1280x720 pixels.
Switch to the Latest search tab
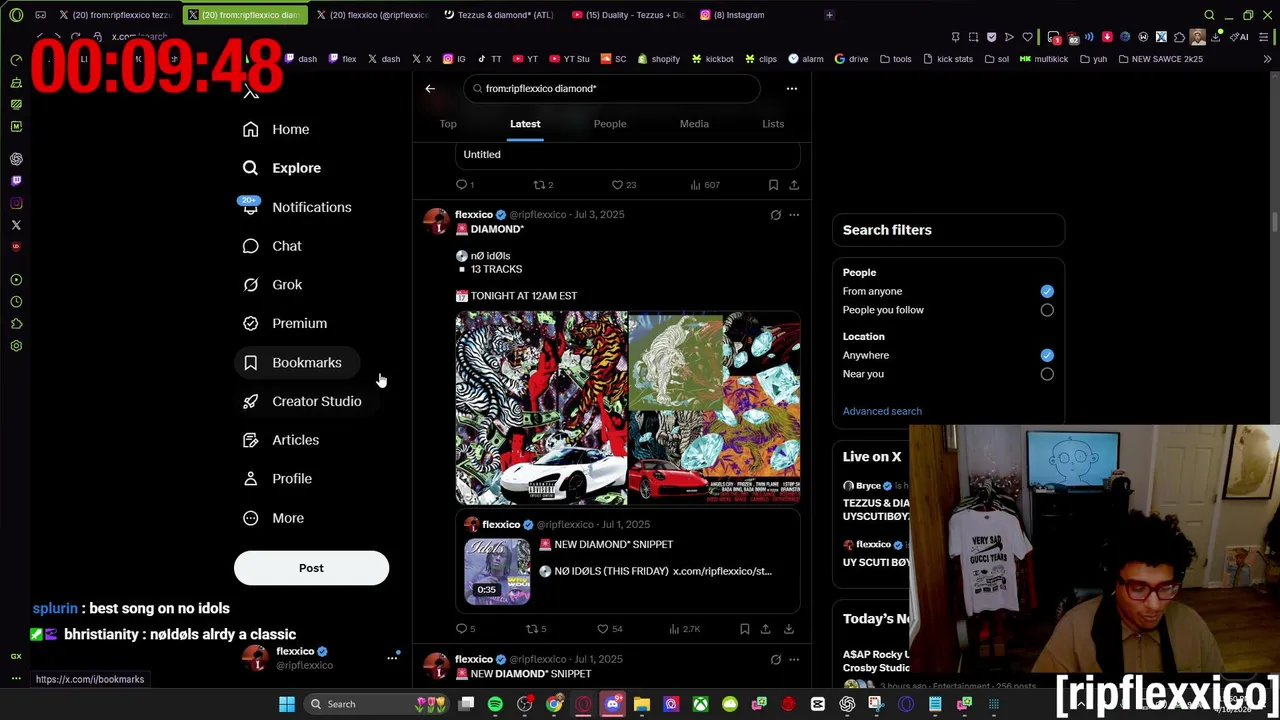click(x=525, y=124)
